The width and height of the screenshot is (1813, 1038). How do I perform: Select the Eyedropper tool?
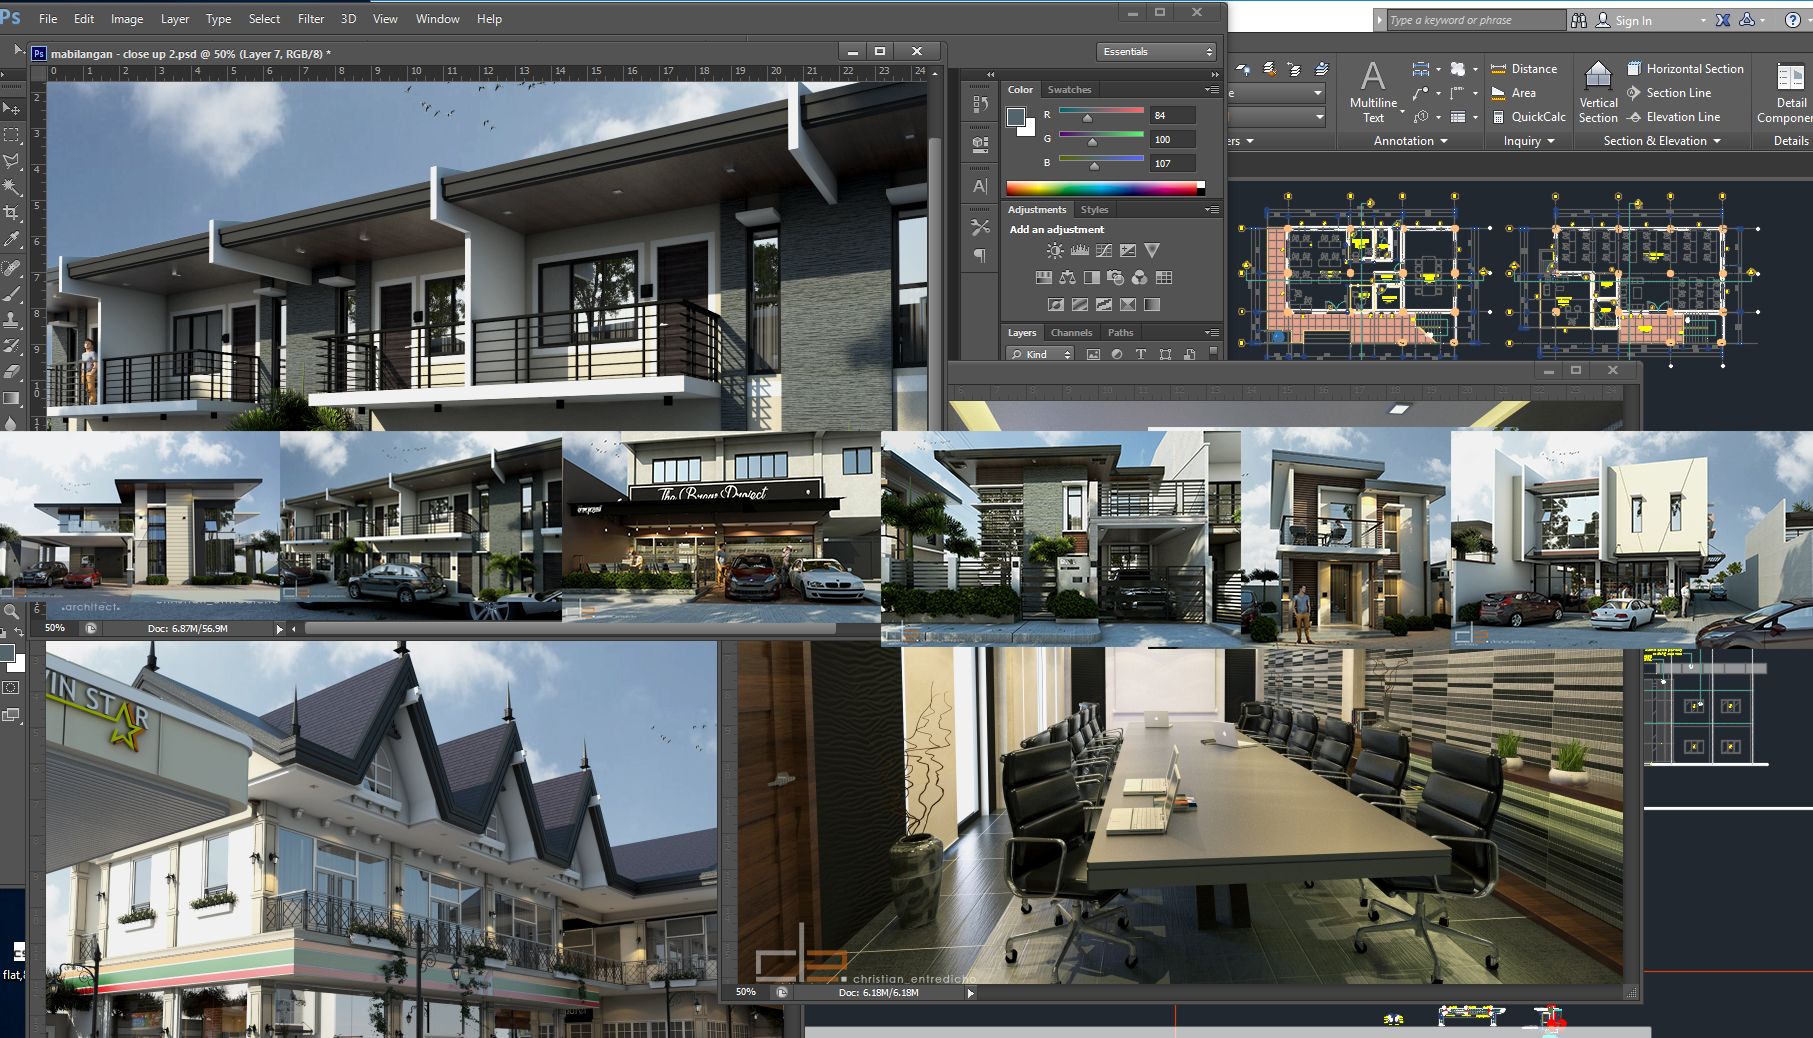pos(12,240)
